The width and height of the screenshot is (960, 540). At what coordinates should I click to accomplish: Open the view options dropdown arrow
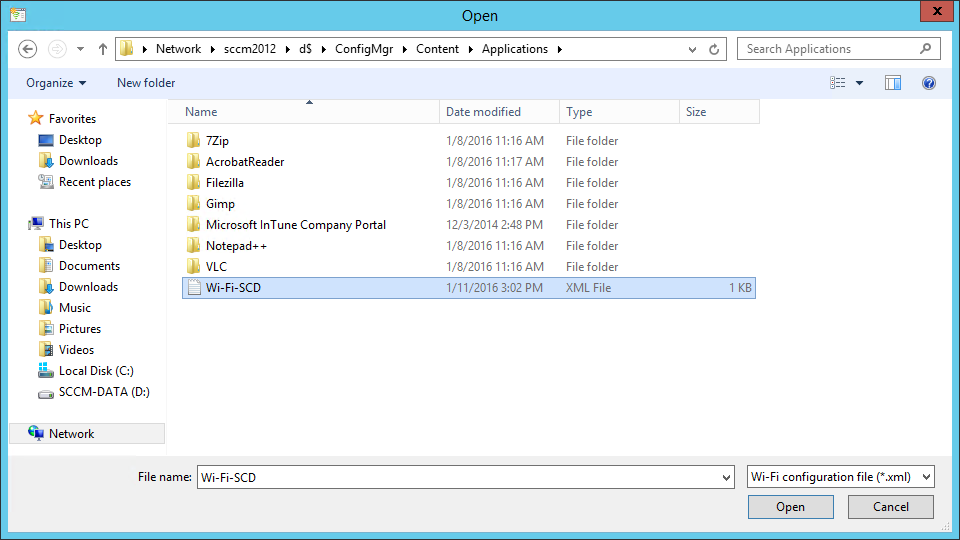tap(859, 83)
